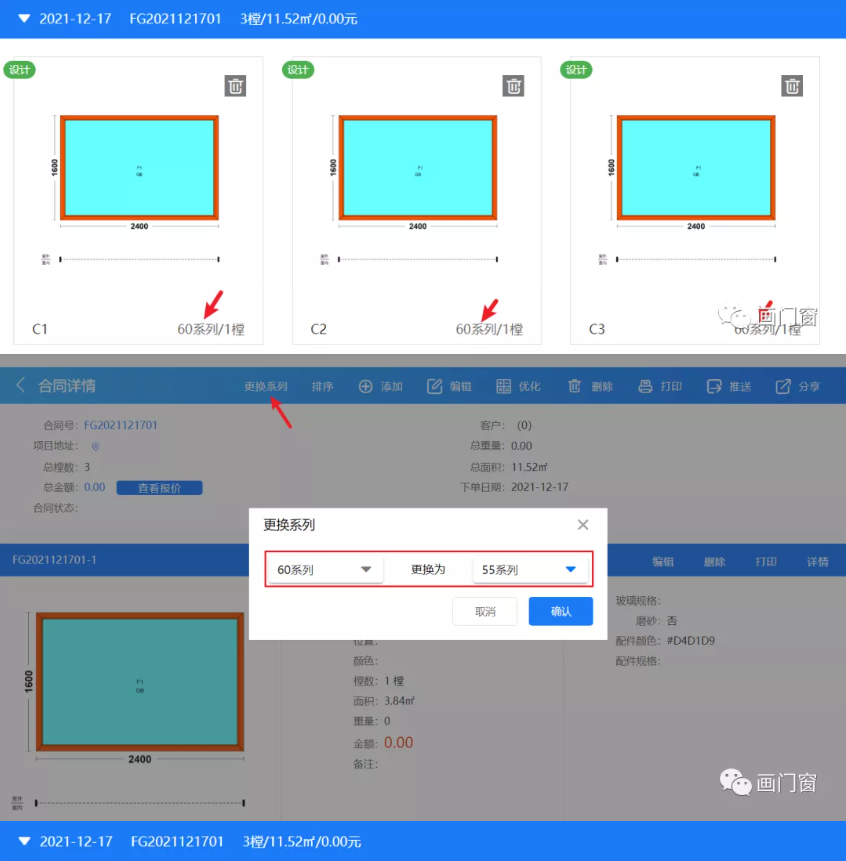Click the 推送 push icon in toolbar
The image size is (846, 861).
tap(714, 386)
